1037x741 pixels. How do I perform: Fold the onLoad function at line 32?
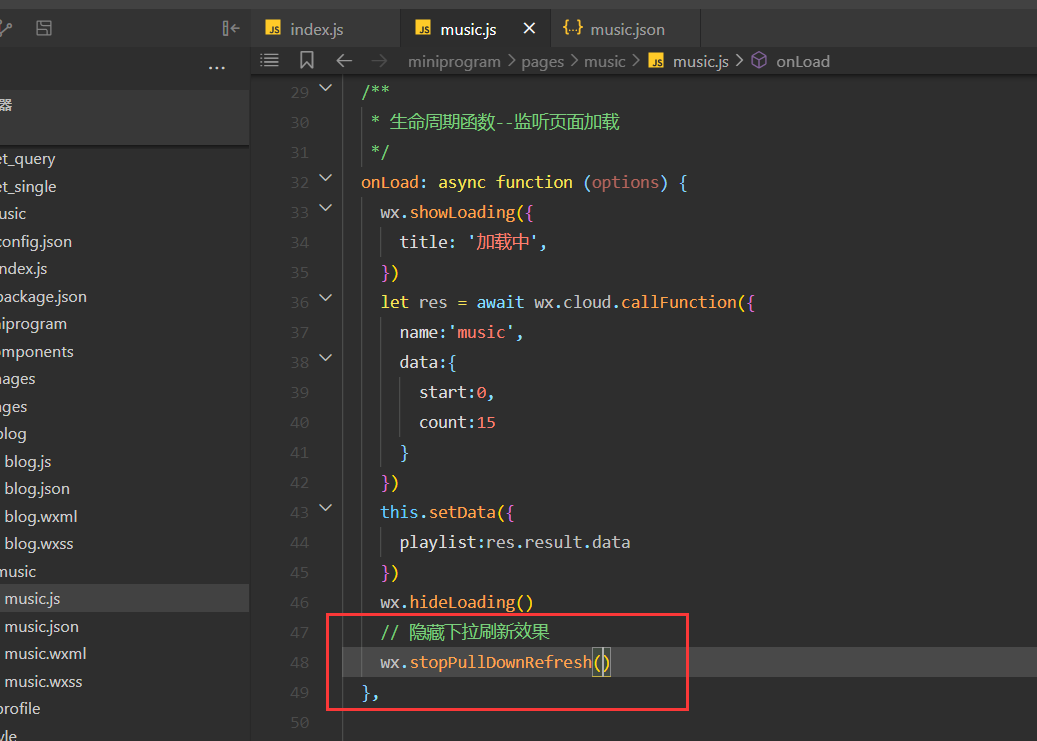(x=325, y=177)
